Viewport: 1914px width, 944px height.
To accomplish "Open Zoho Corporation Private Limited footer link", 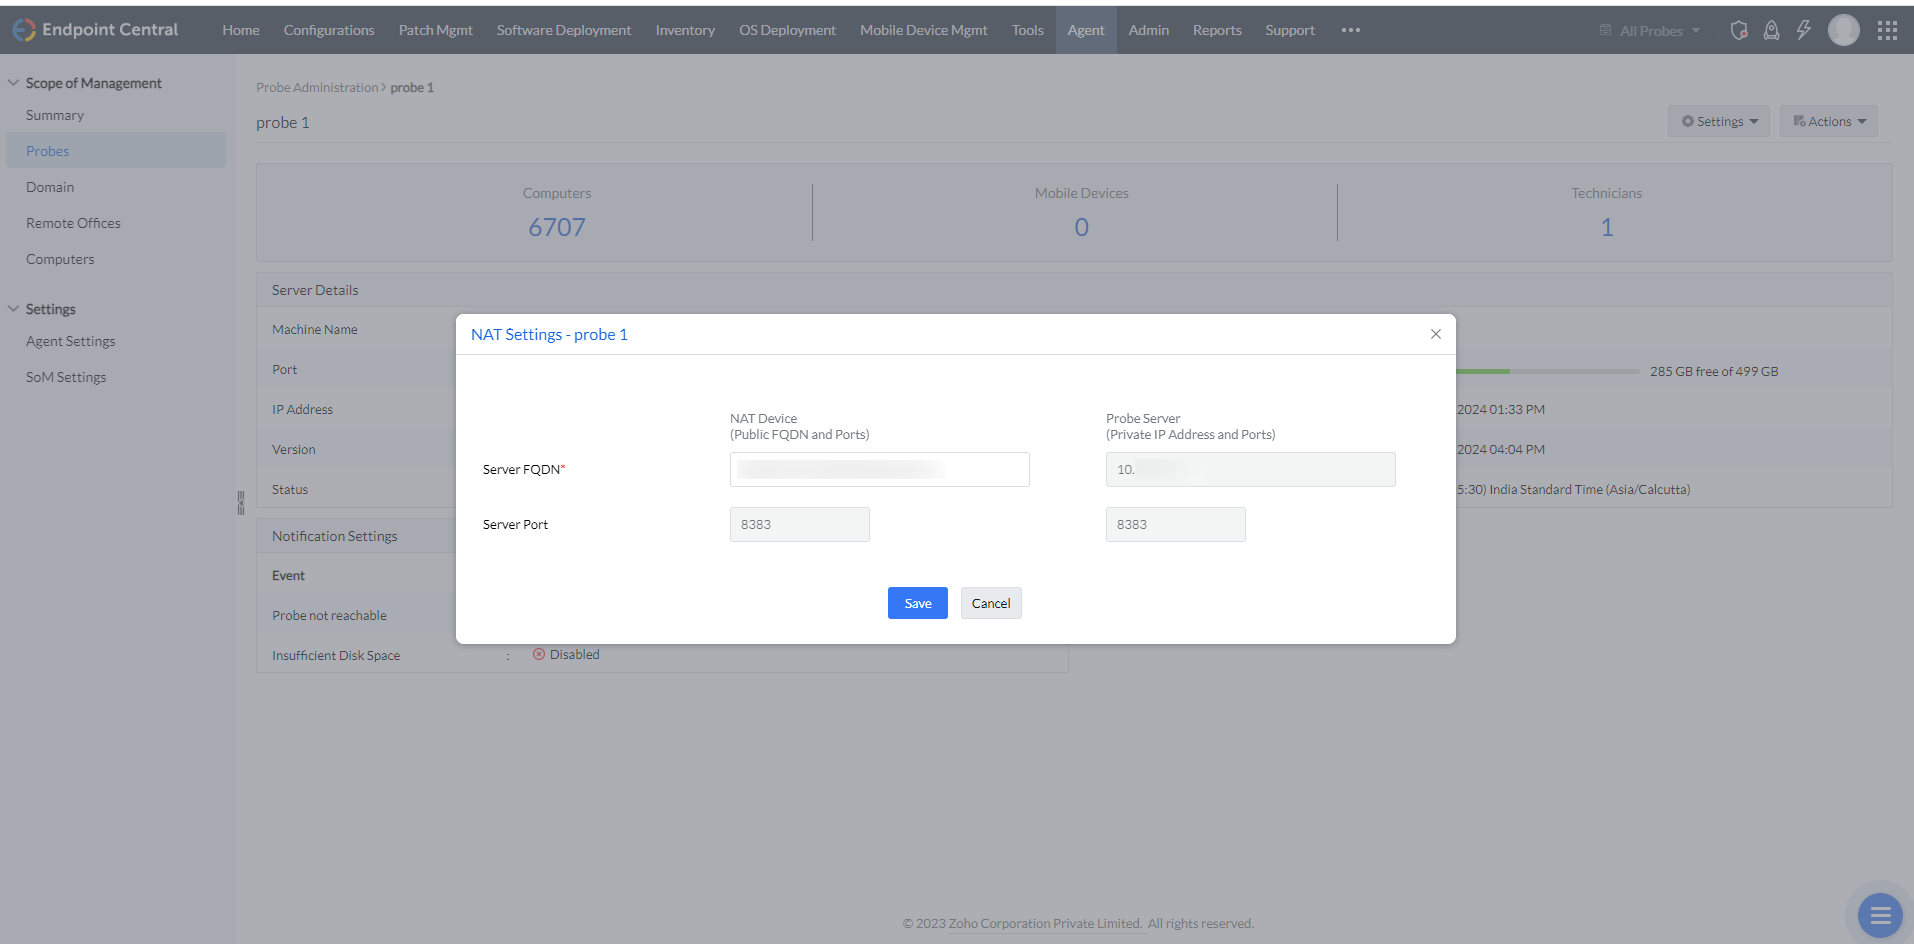I will pyautogui.click(x=1044, y=923).
